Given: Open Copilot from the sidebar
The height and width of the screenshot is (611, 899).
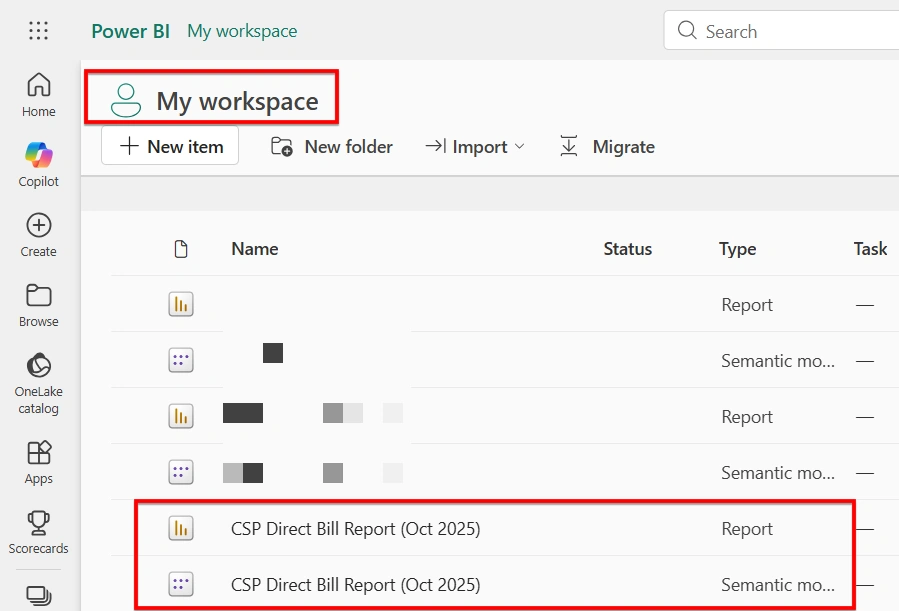Looking at the screenshot, I should (38, 165).
